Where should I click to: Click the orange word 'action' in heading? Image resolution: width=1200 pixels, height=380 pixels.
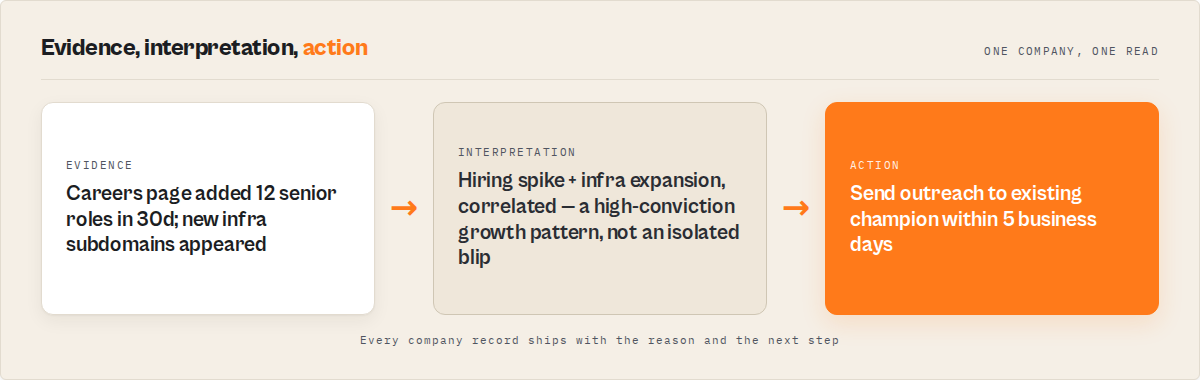[x=335, y=47]
